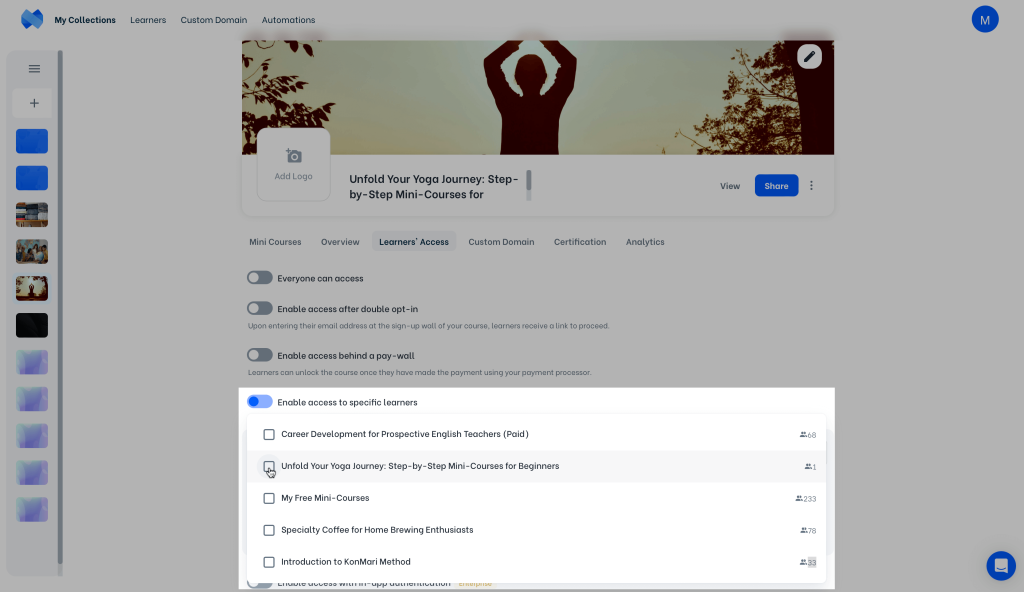1024x592 pixels.
Task: Select Introduction to KonMari Method checkbox
Action: (269, 562)
